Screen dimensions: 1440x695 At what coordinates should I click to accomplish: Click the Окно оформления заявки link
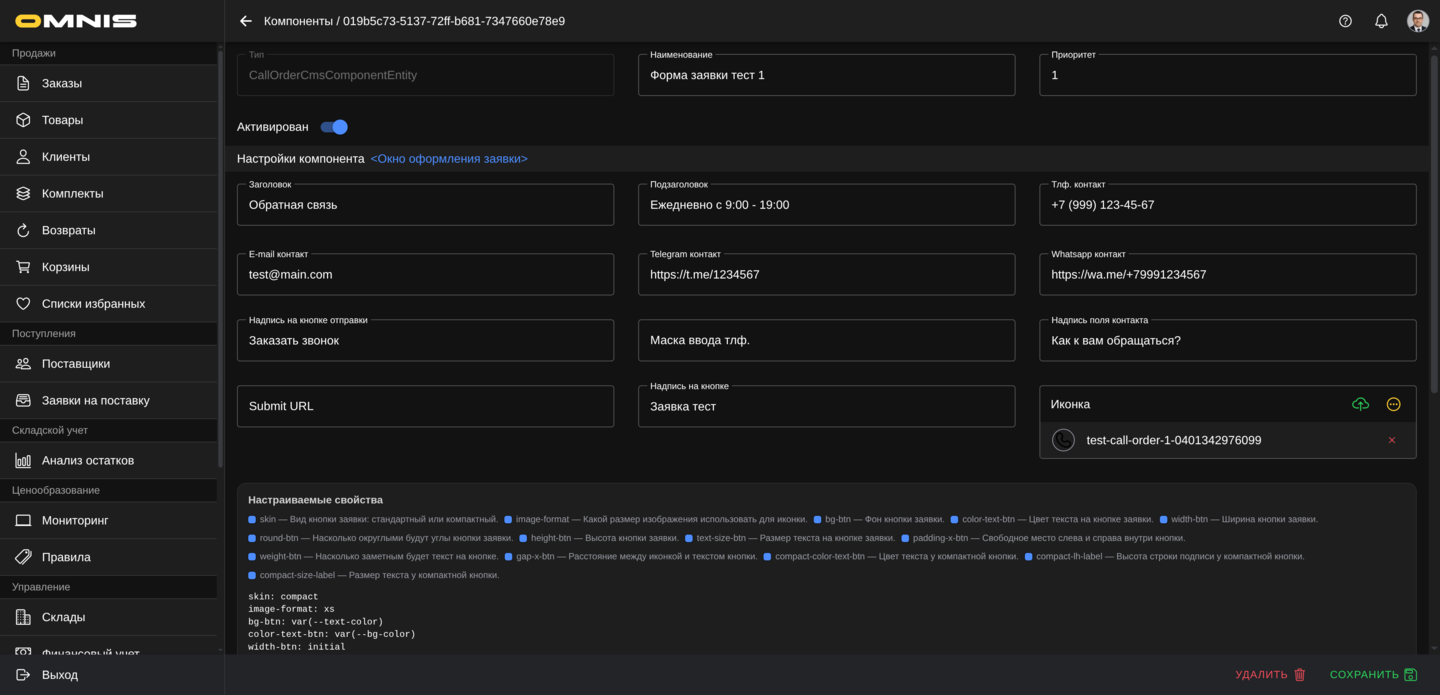[x=449, y=159]
